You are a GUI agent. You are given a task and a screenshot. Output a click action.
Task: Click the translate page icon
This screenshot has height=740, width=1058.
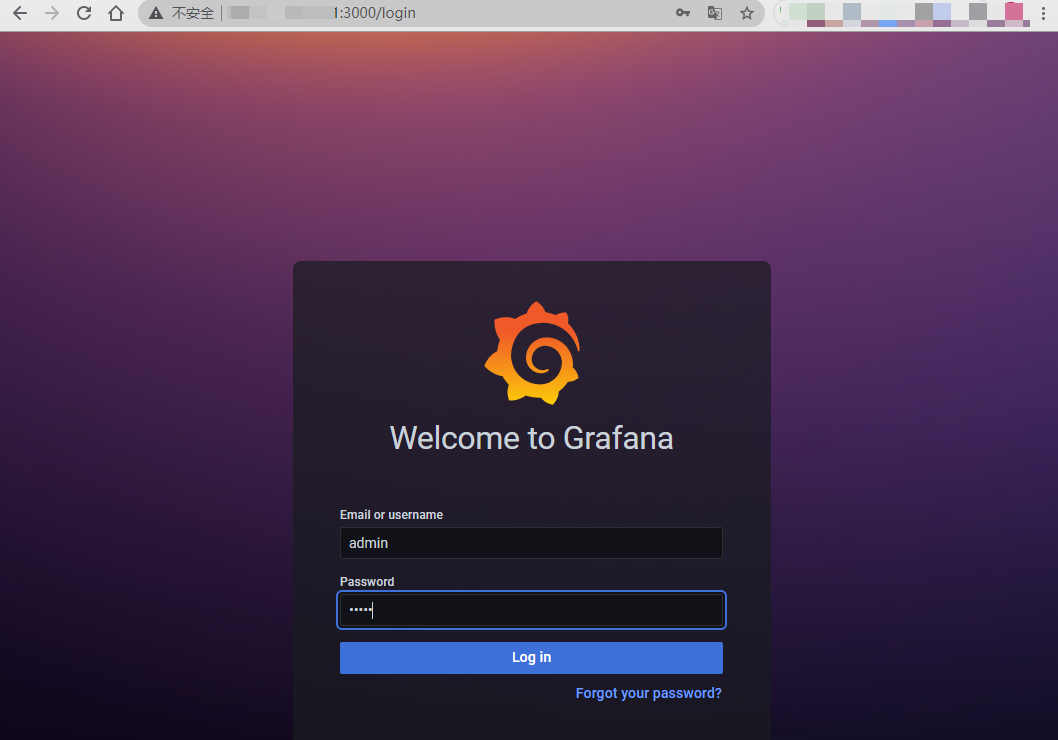pos(714,14)
